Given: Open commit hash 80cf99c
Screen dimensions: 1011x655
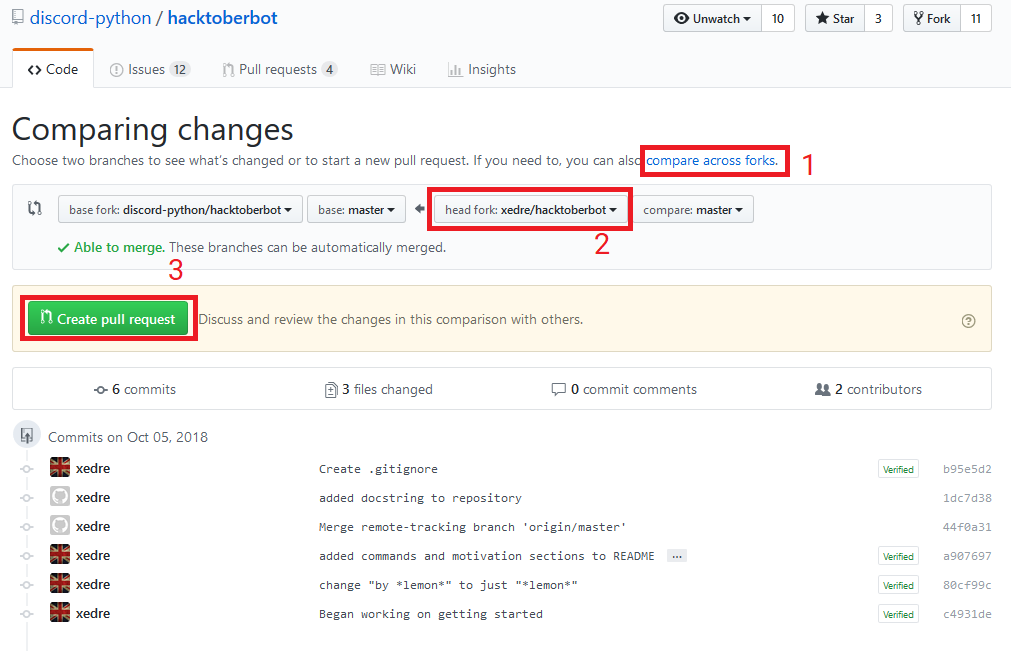Looking at the screenshot, I should [967, 585].
